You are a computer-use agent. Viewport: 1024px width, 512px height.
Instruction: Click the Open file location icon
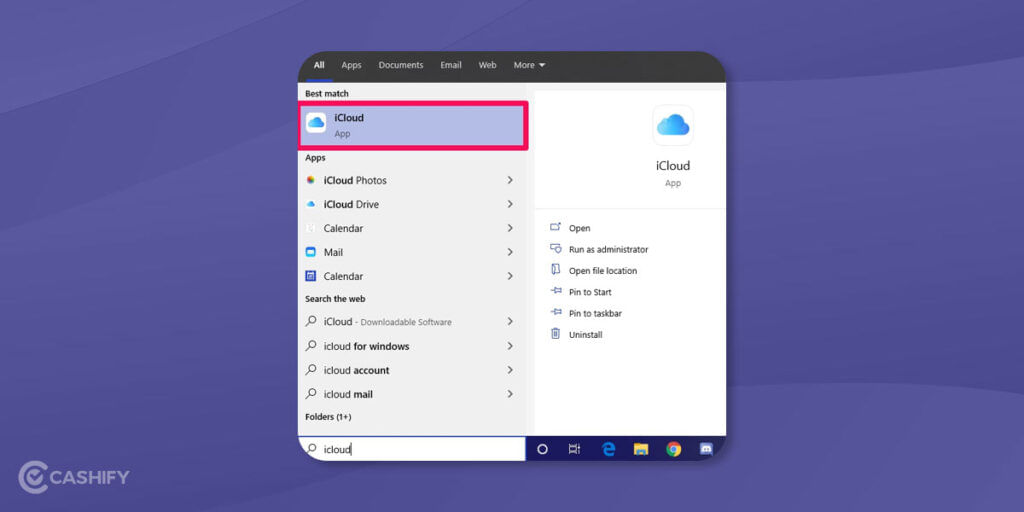click(x=556, y=270)
